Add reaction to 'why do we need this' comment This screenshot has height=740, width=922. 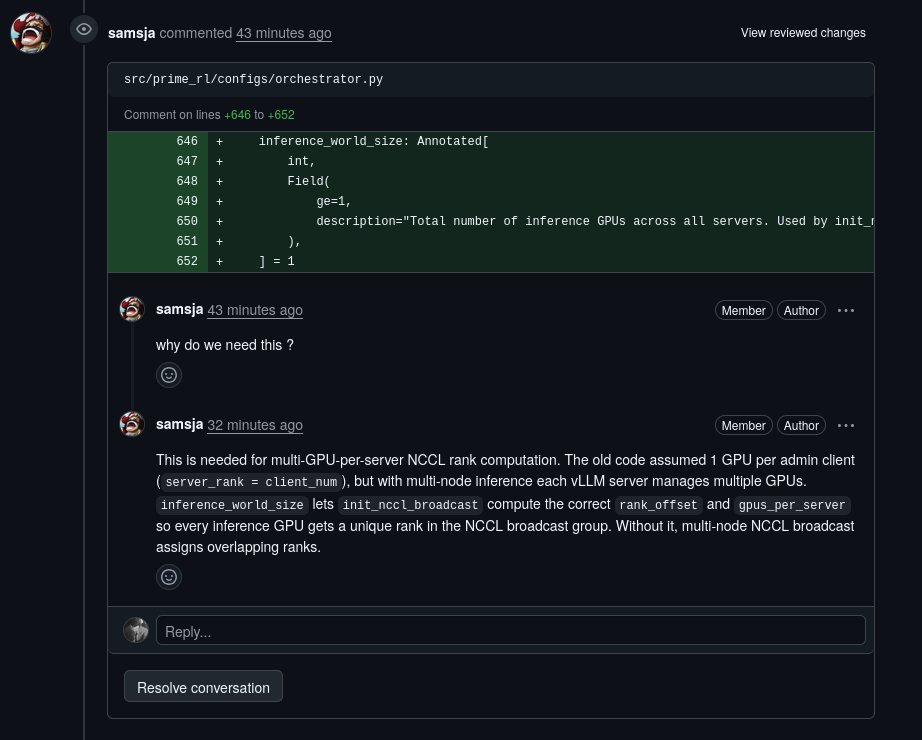(169, 375)
